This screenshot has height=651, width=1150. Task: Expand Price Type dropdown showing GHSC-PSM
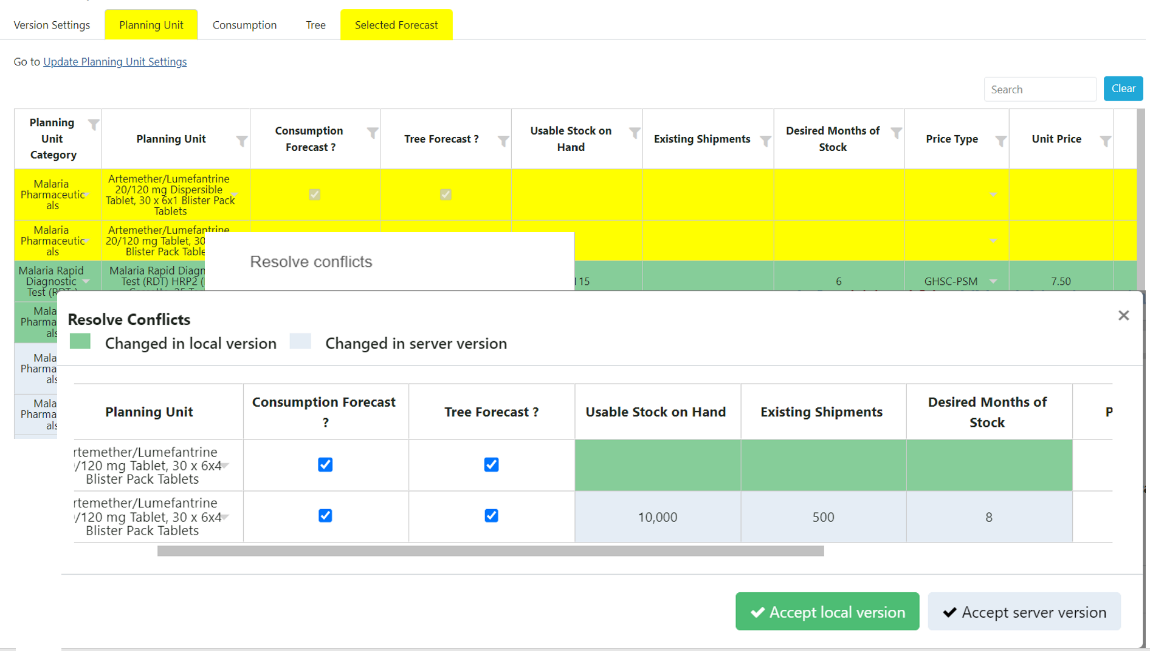[993, 282]
